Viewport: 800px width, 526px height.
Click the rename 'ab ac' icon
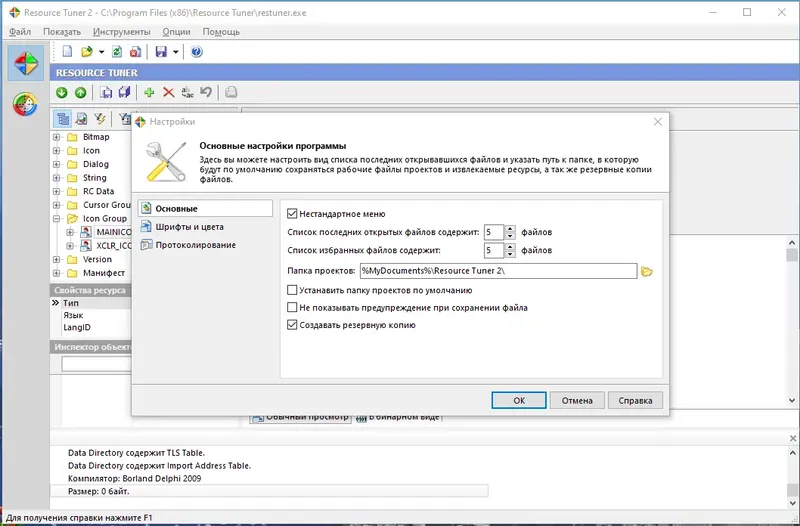point(187,92)
